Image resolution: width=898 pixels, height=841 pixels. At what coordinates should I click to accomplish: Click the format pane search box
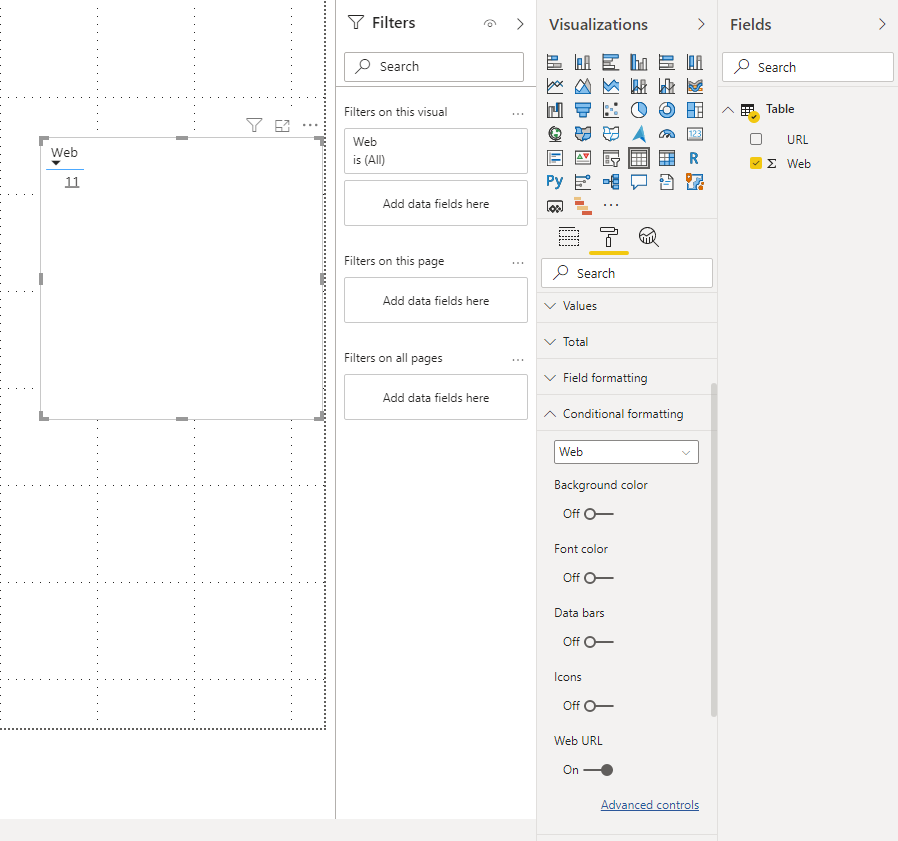click(627, 273)
